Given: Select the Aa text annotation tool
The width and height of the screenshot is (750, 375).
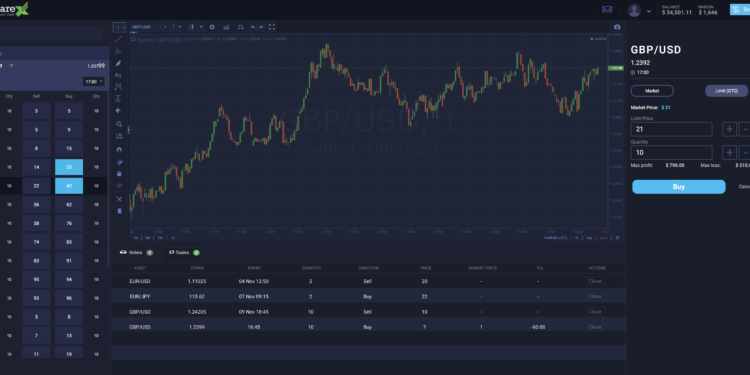Looking at the screenshot, I should (119, 75).
